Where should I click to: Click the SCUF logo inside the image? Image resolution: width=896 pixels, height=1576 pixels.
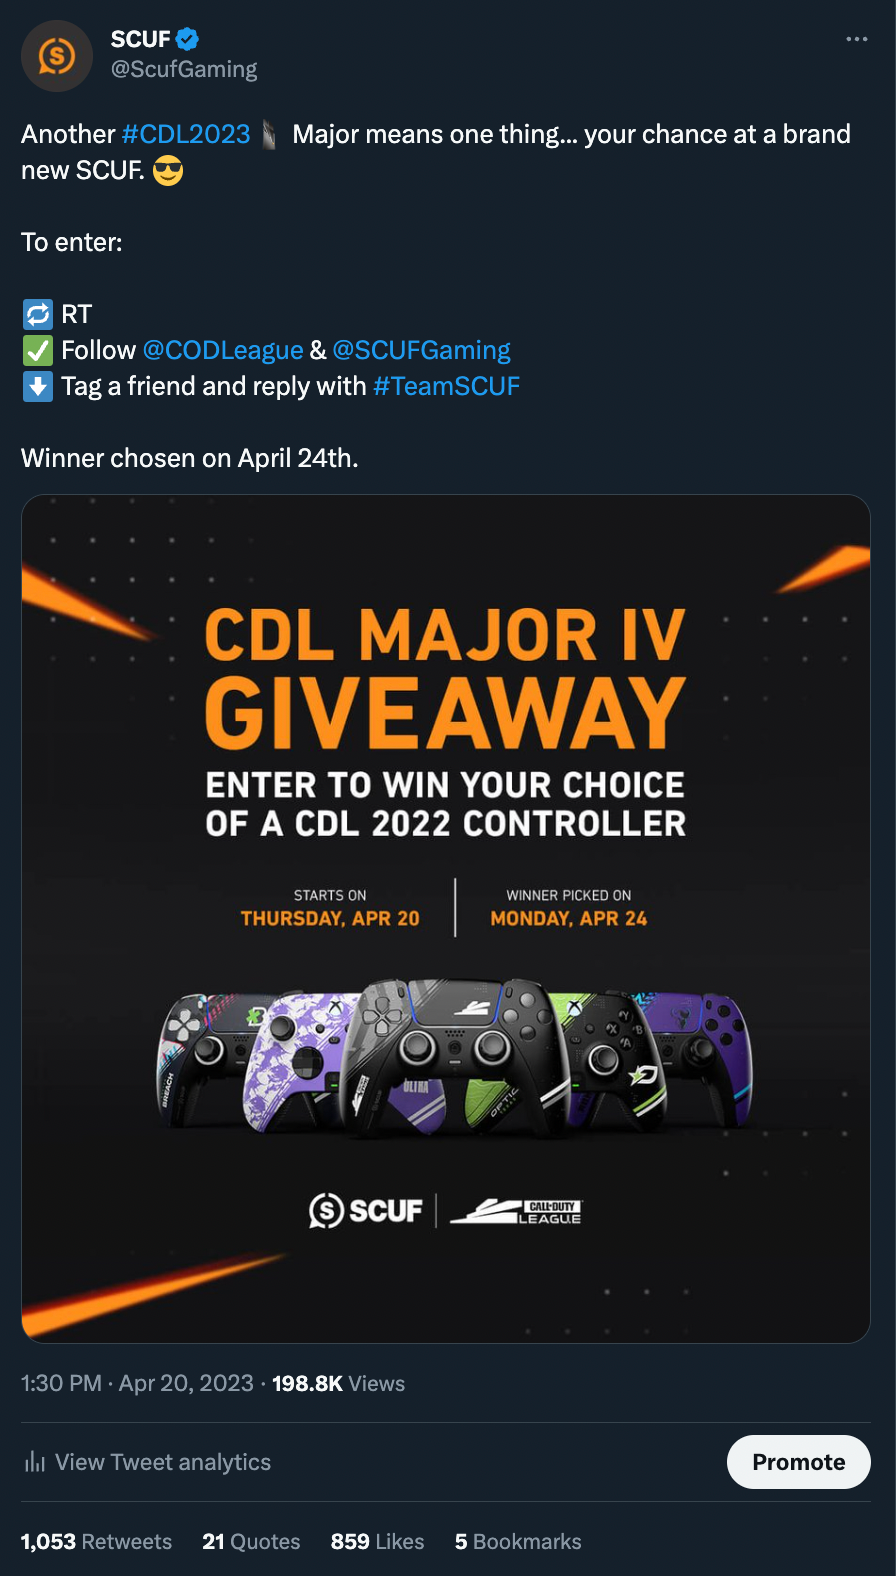click(x=366, y=1211)
